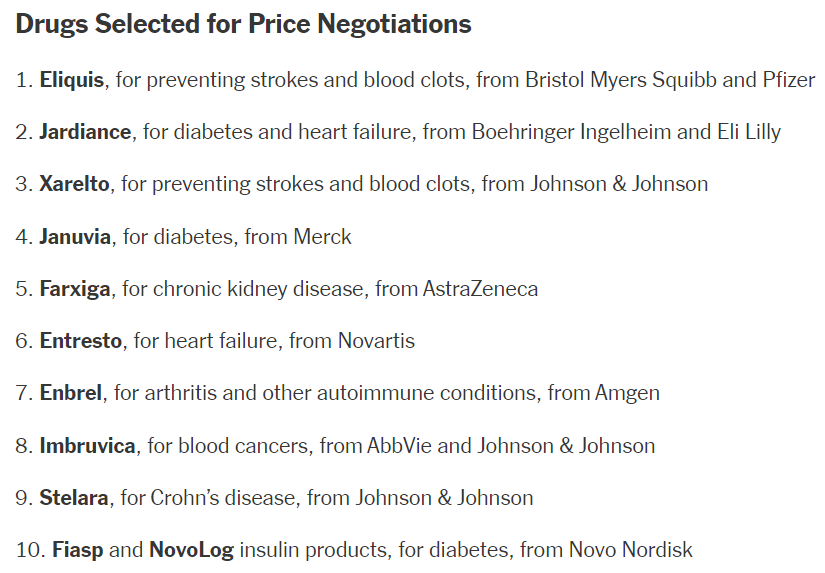
Task: Click the bold text Januvia
Action: [x=75, y=237]
